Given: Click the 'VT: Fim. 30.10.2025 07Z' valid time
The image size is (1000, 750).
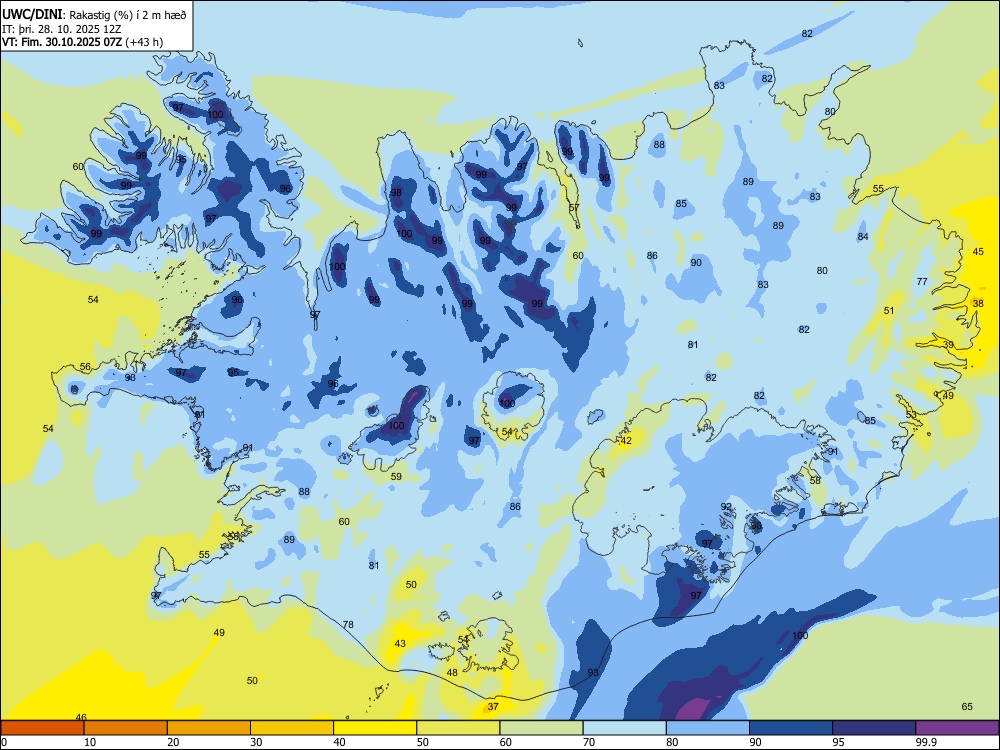Looking at the screenshot, I should point(62,42).
